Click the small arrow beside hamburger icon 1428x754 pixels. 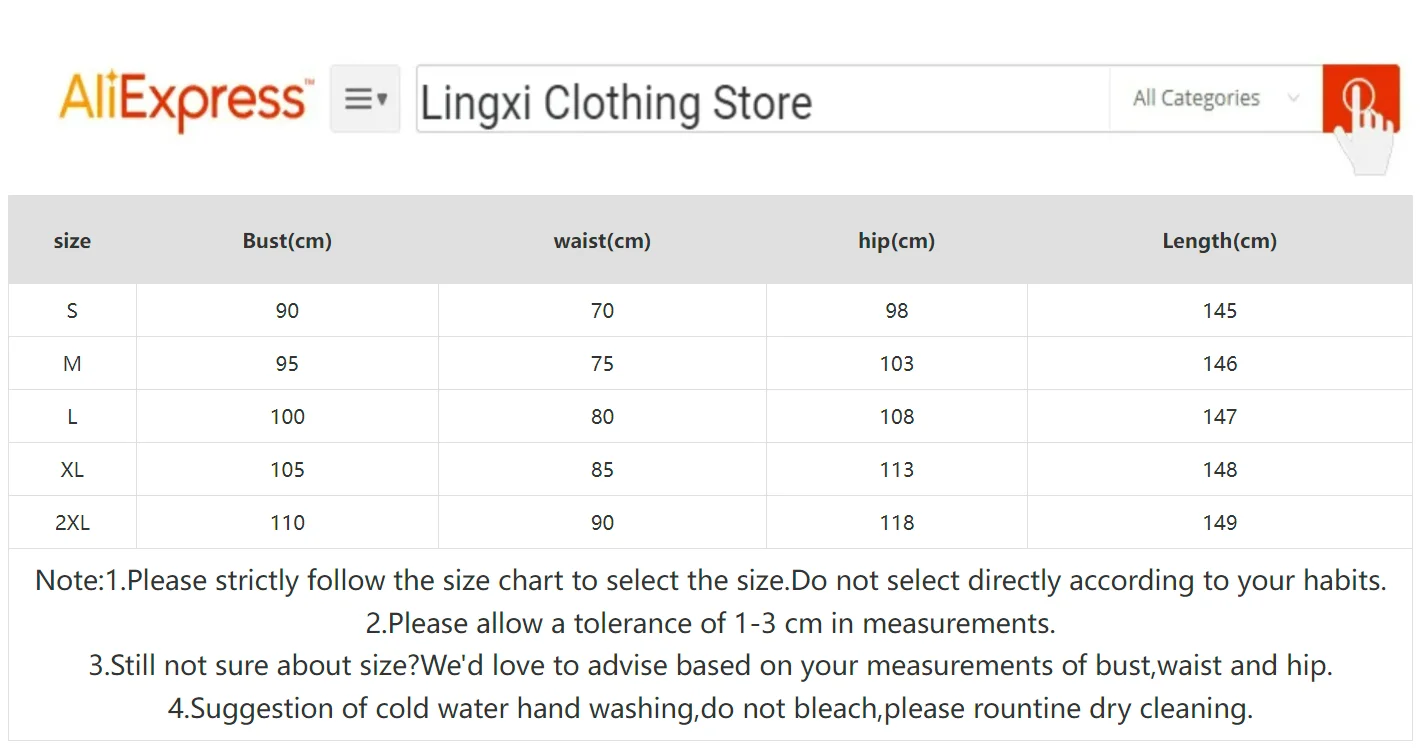[382, 100]
